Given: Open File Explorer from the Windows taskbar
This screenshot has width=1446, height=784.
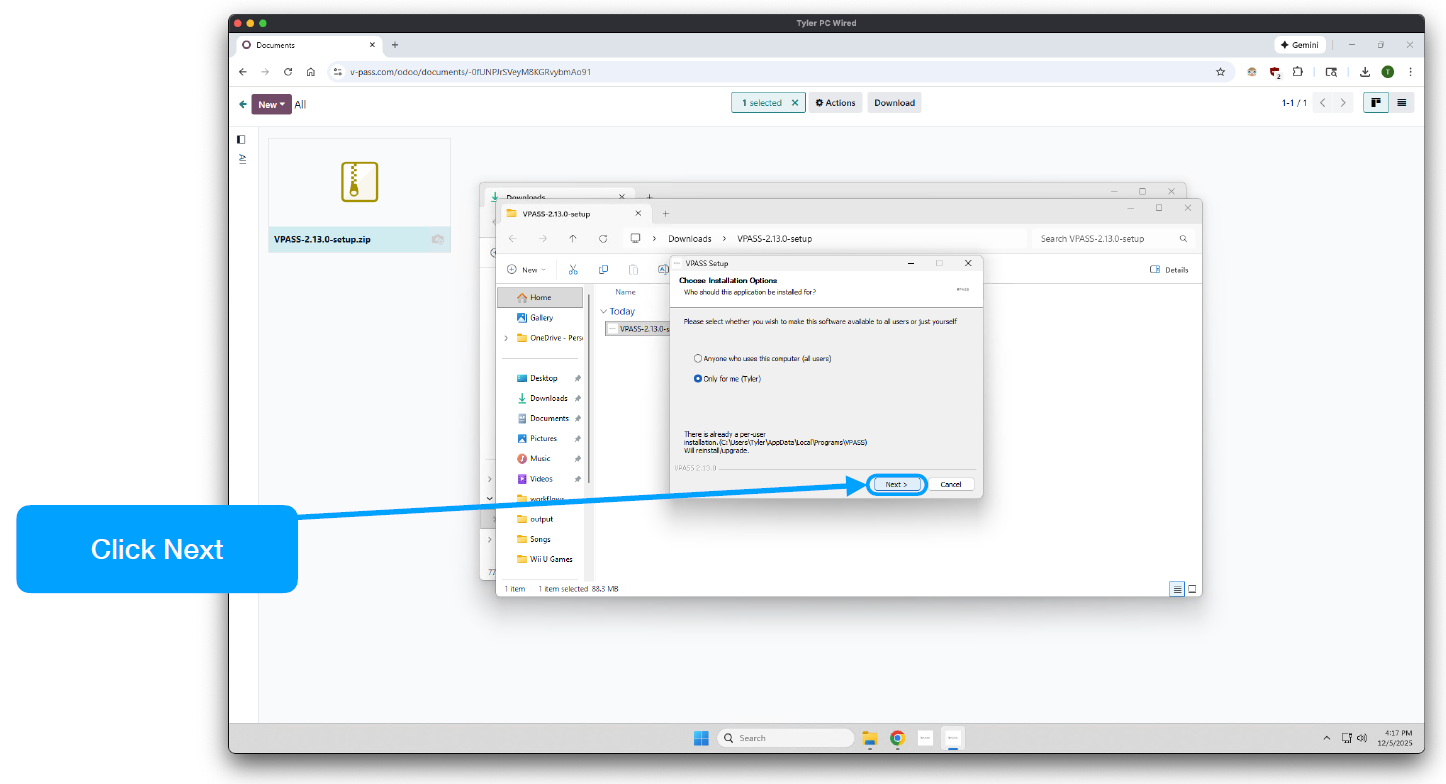Looking at the screenshot, I should coord(870,738).
